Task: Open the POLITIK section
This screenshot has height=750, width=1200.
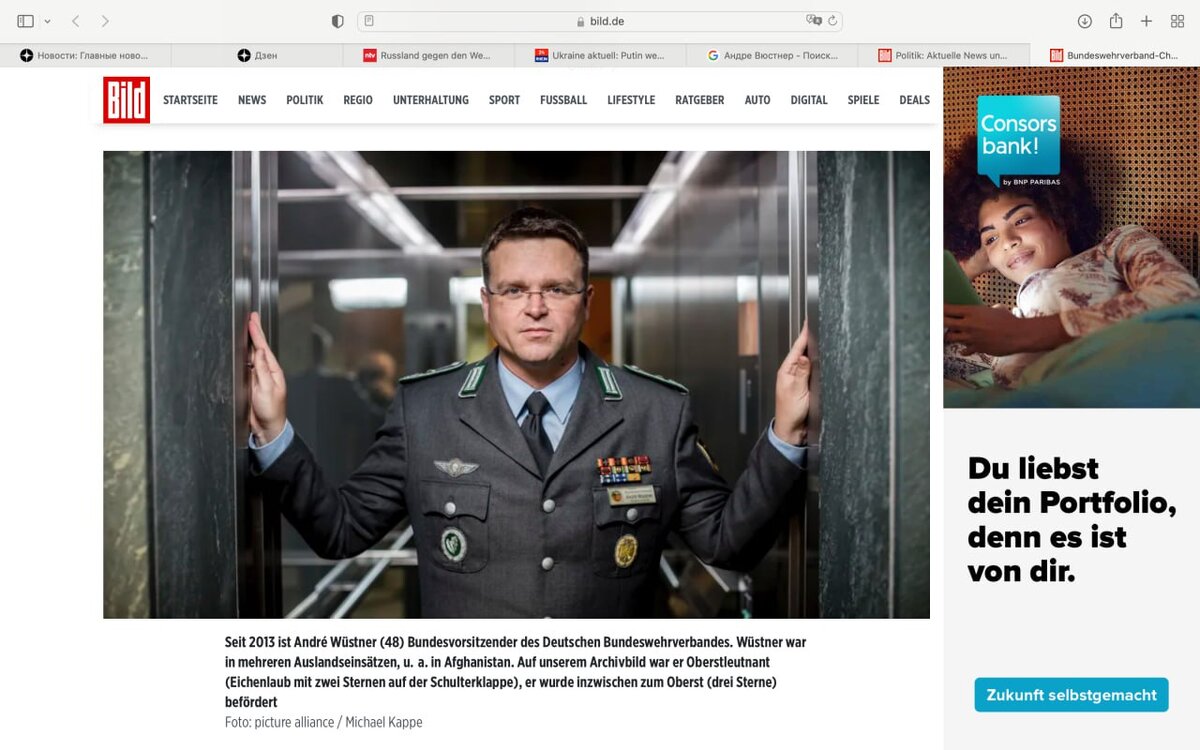Action: [305, 100]
